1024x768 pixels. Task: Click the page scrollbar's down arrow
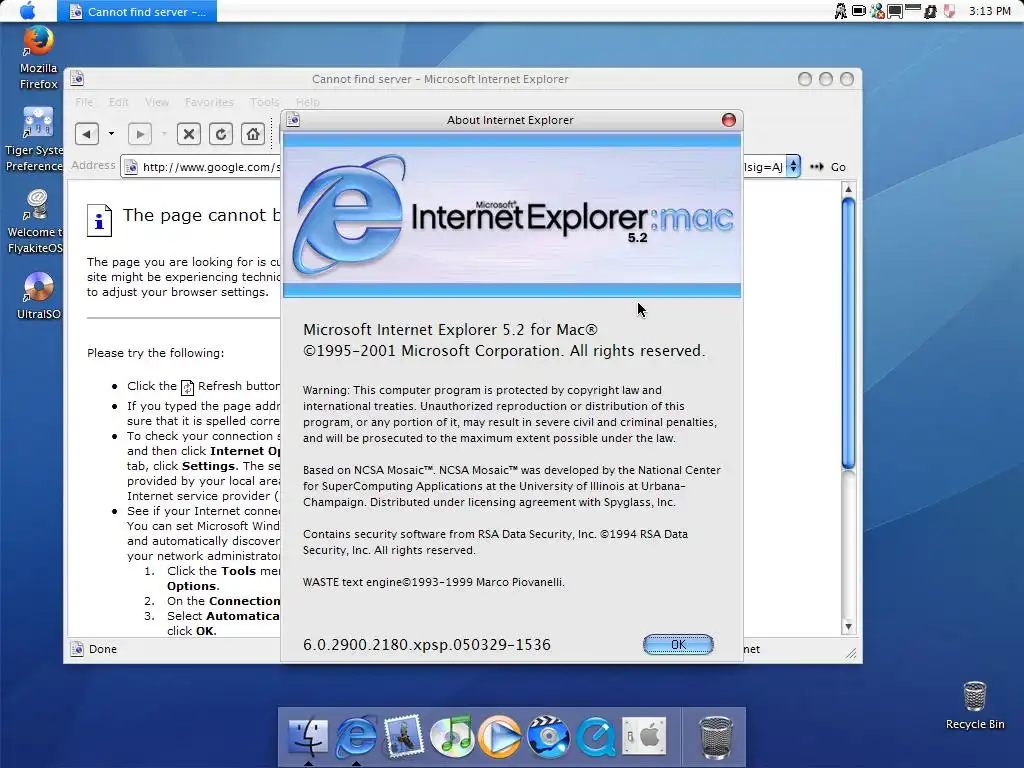(x=848, y=626)
